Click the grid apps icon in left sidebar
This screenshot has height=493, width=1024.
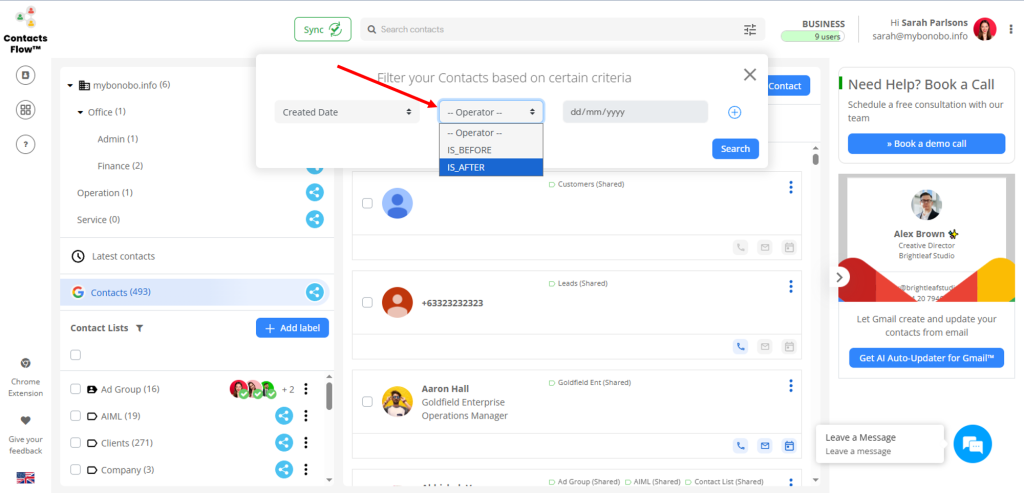click(x=27, y=110)
